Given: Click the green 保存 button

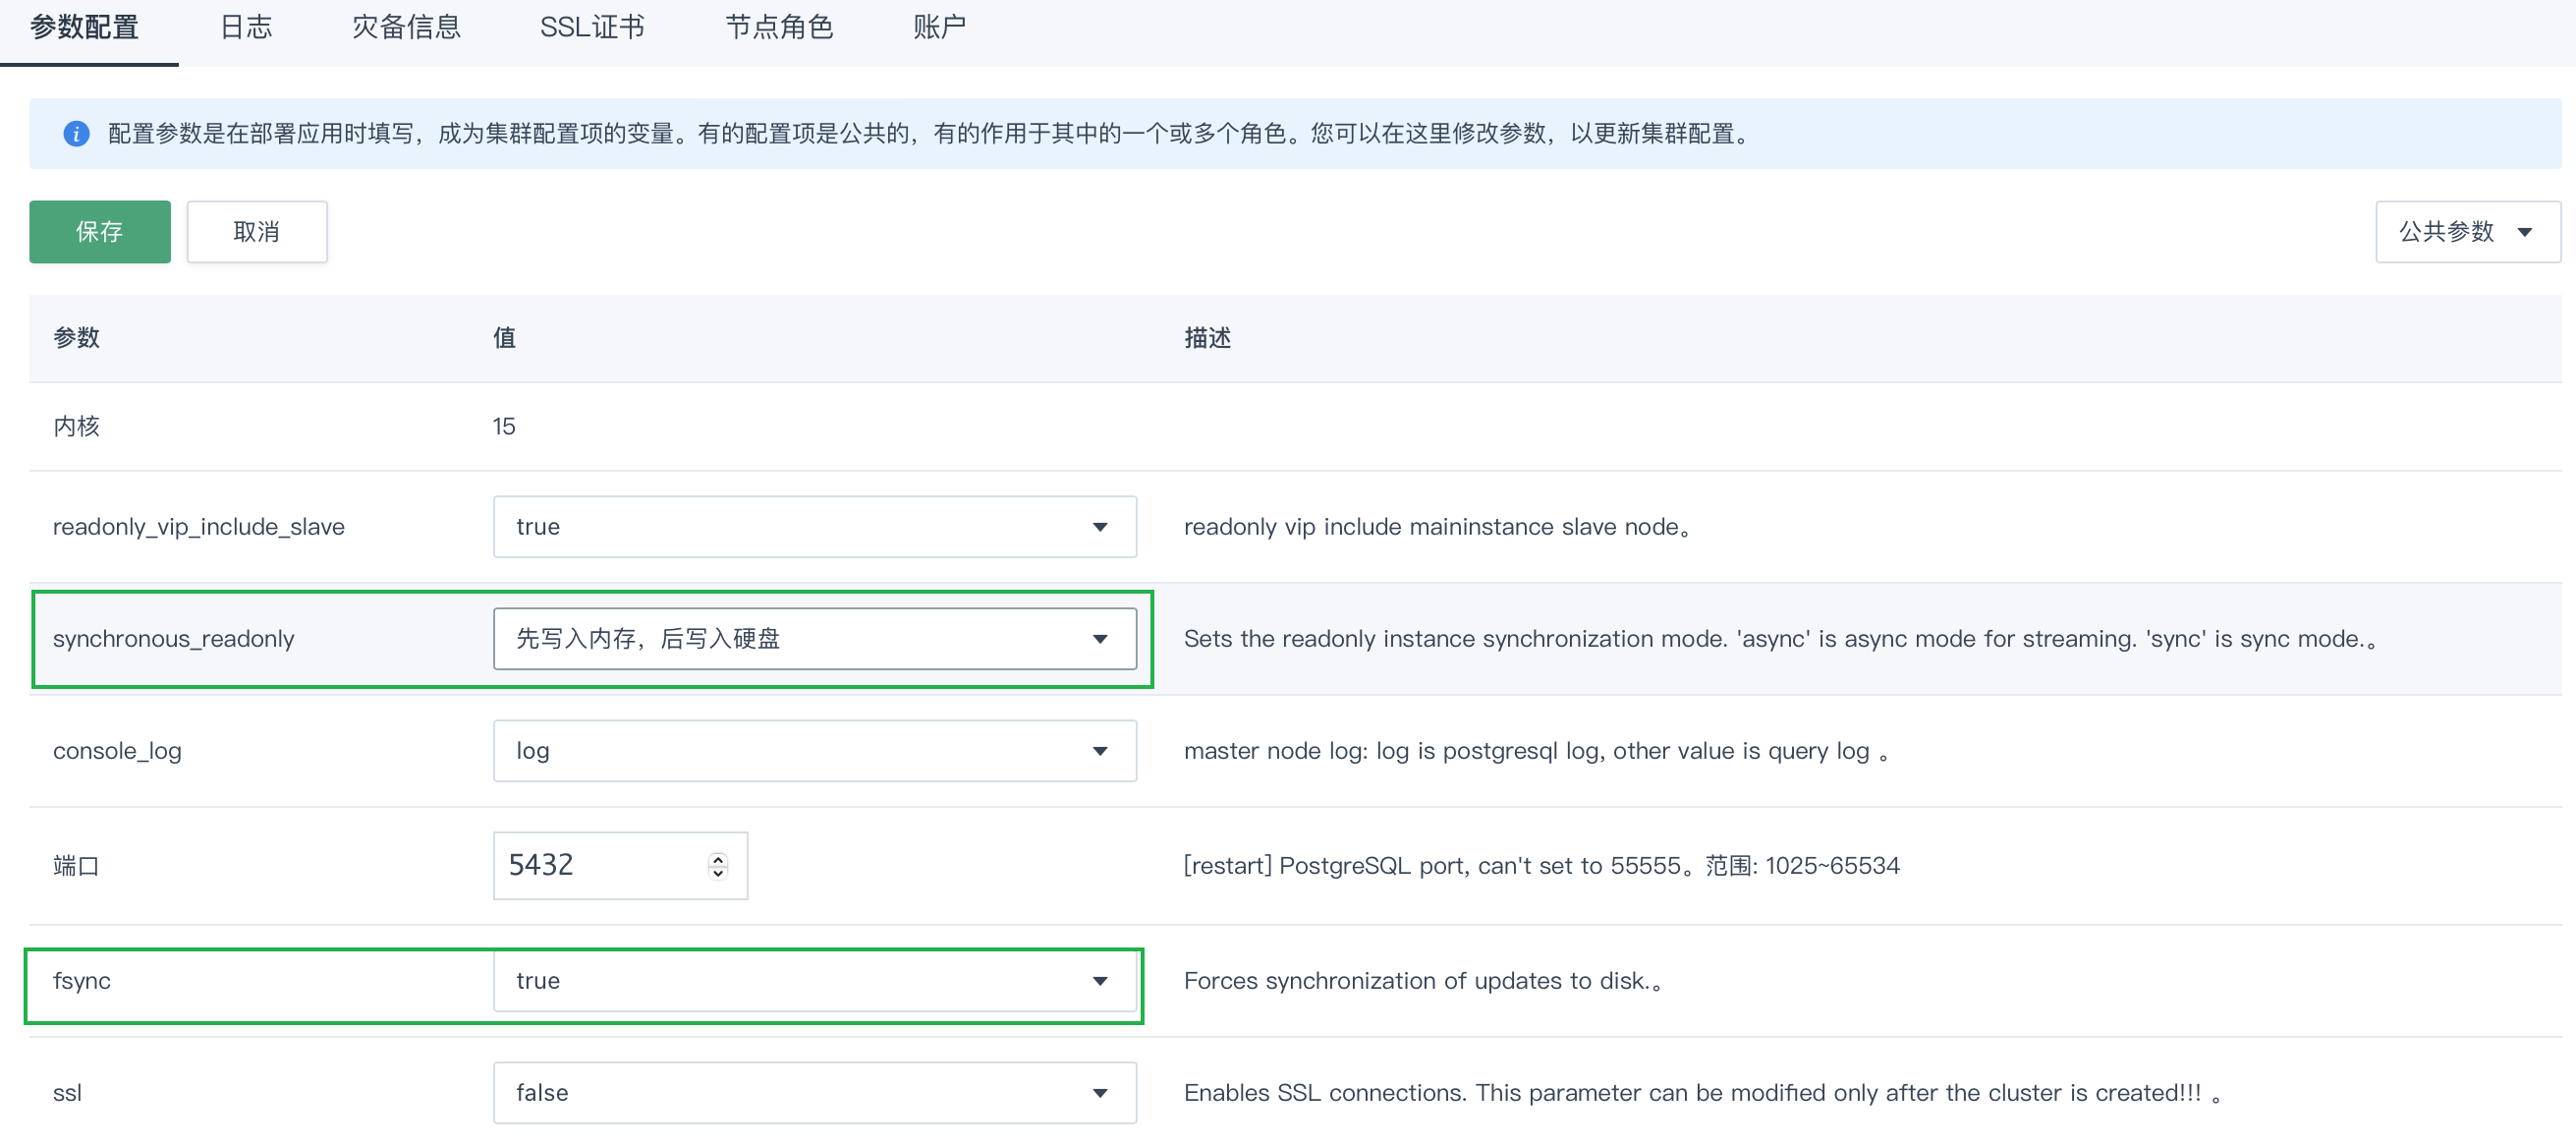Looking at the screenshot, I should tap(100, 232).
